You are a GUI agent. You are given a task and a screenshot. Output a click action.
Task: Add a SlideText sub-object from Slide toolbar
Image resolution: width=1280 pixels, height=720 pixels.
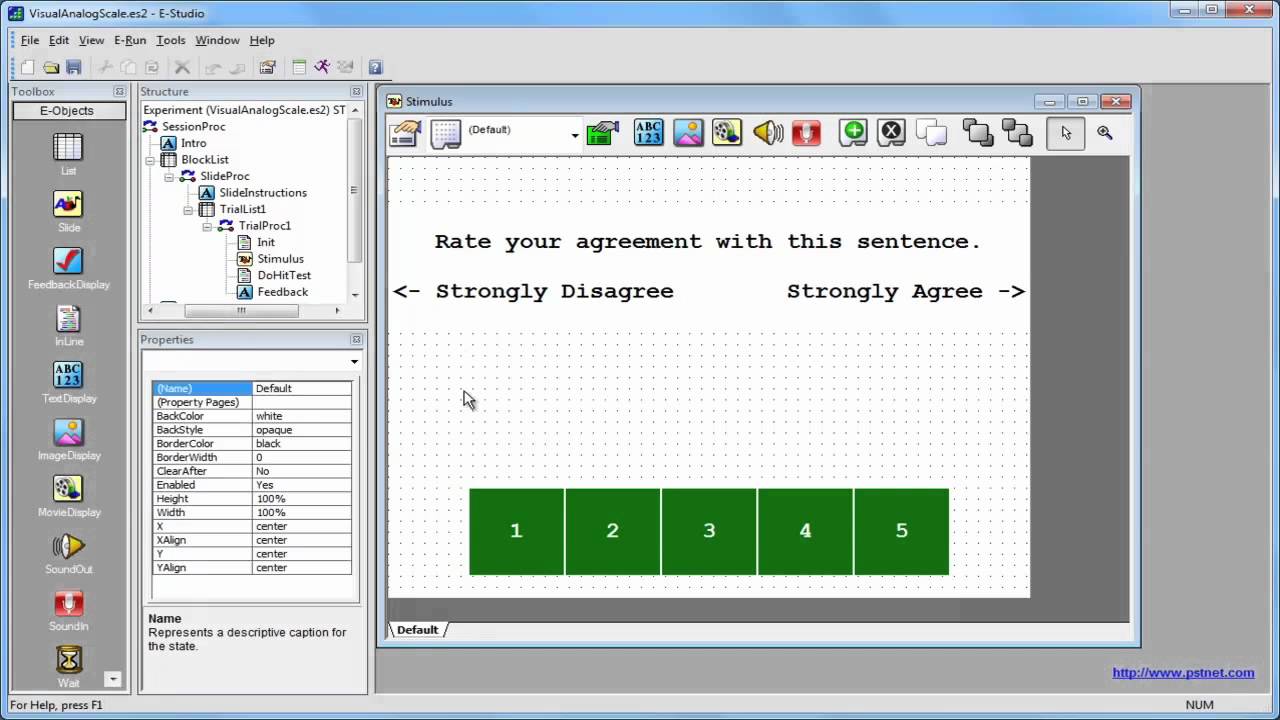(648, 132)
